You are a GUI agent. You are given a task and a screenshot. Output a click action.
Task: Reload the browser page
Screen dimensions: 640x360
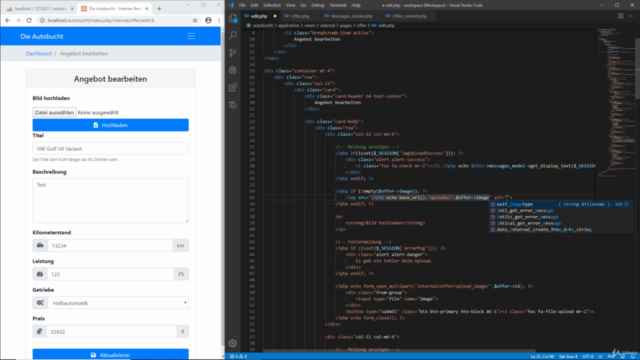pos(29,20)
